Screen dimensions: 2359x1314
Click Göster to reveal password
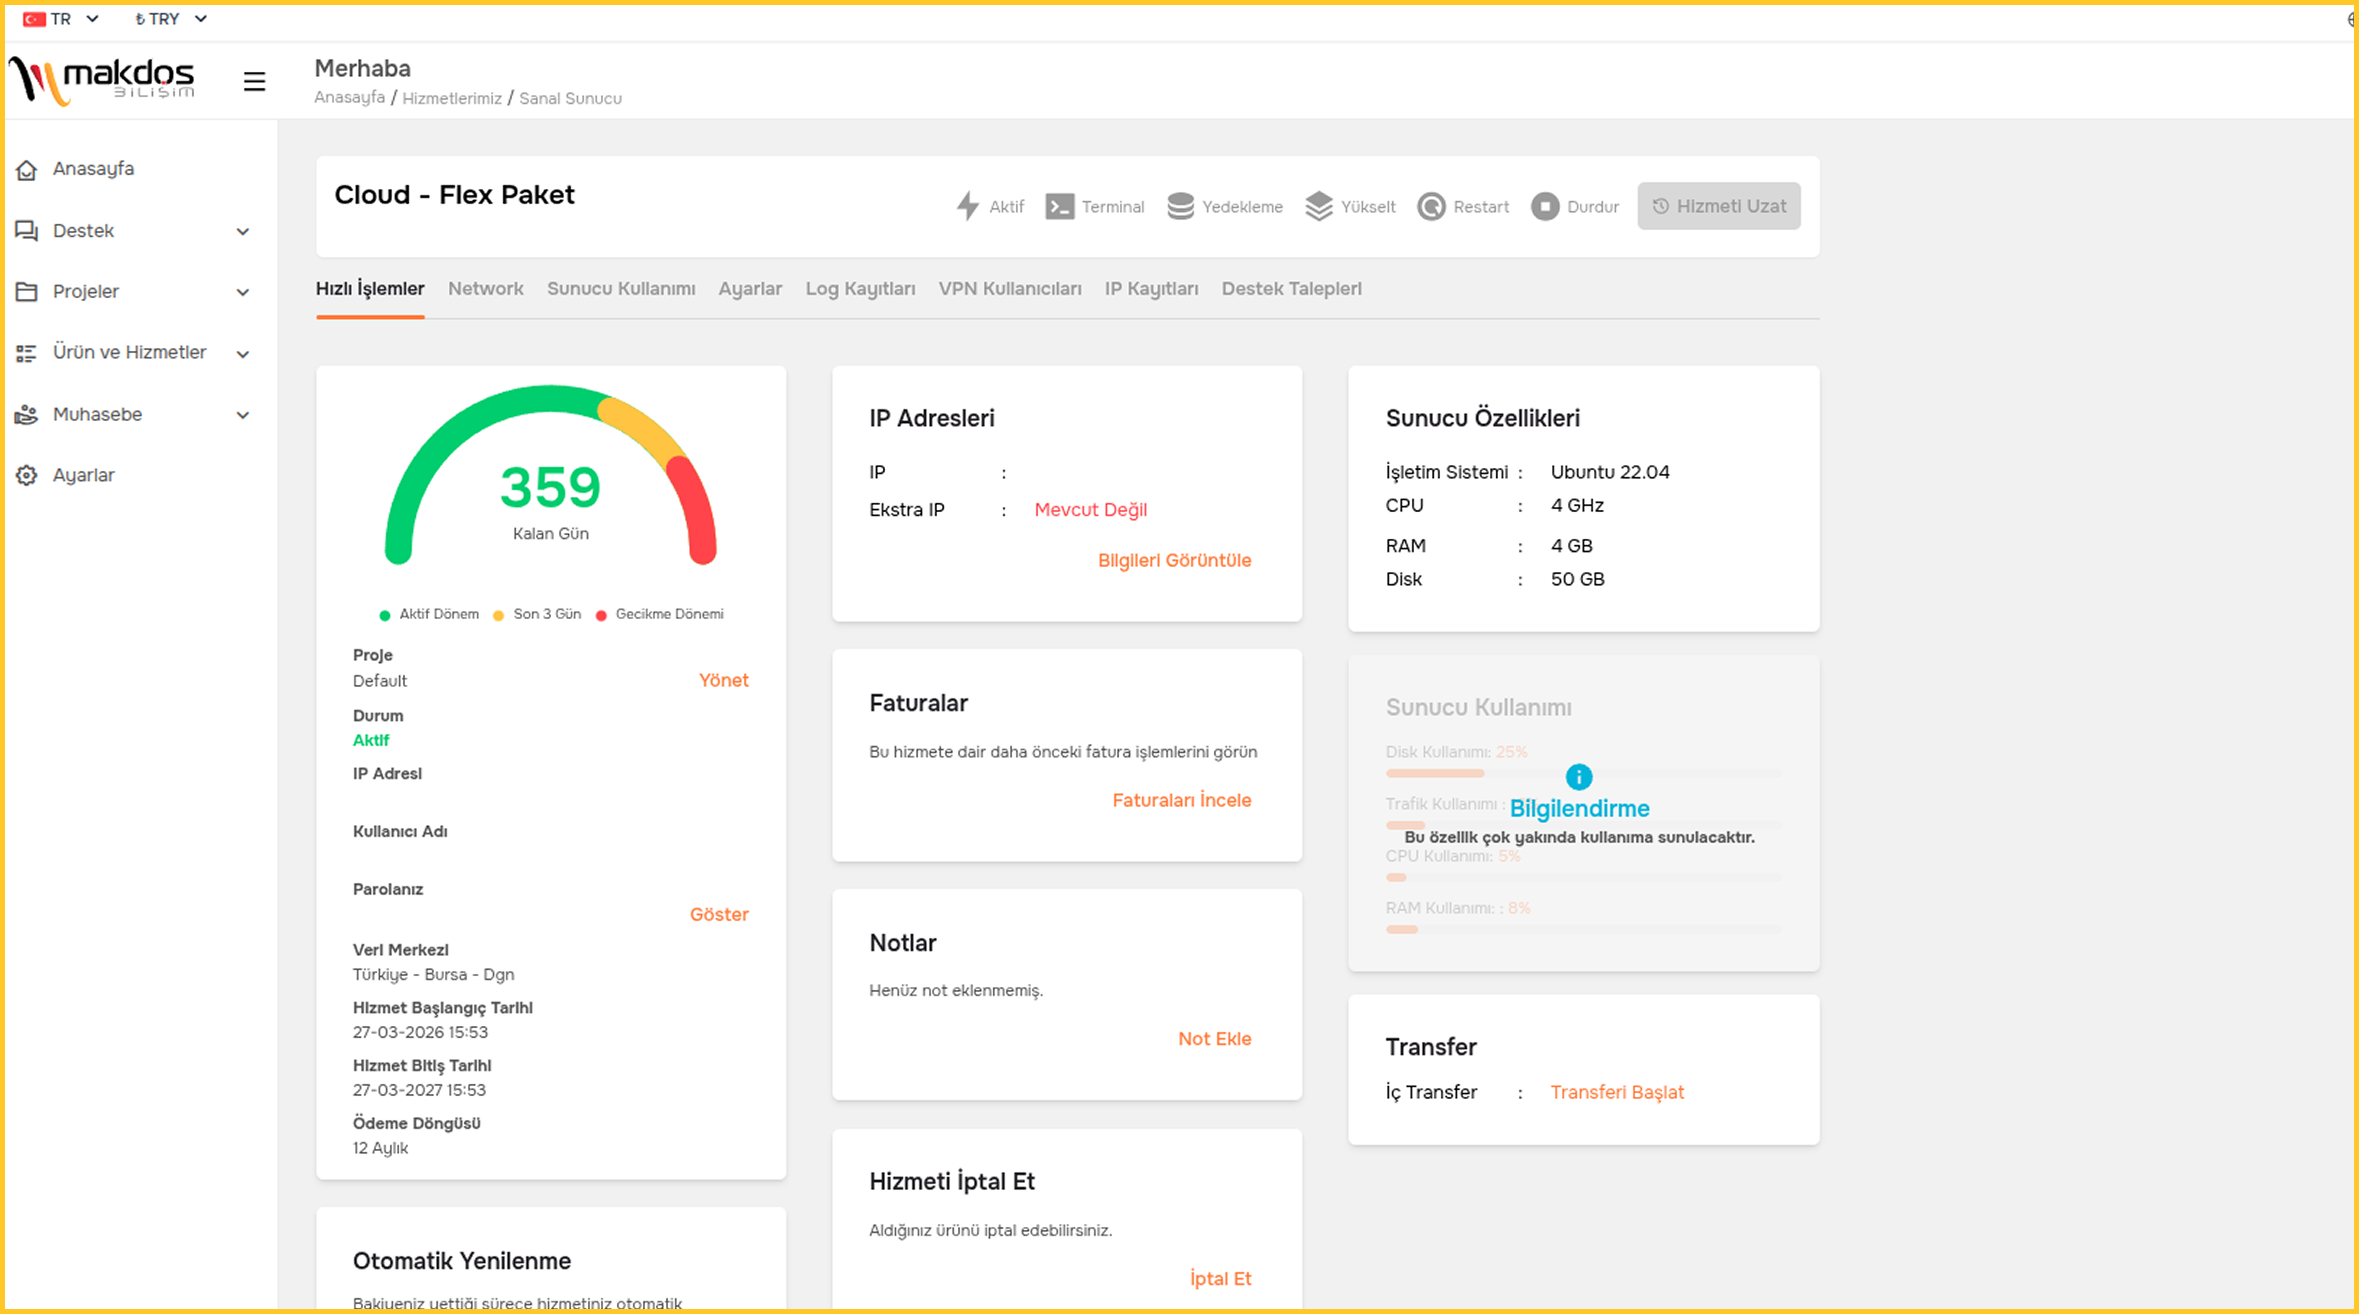pos(718,914)
